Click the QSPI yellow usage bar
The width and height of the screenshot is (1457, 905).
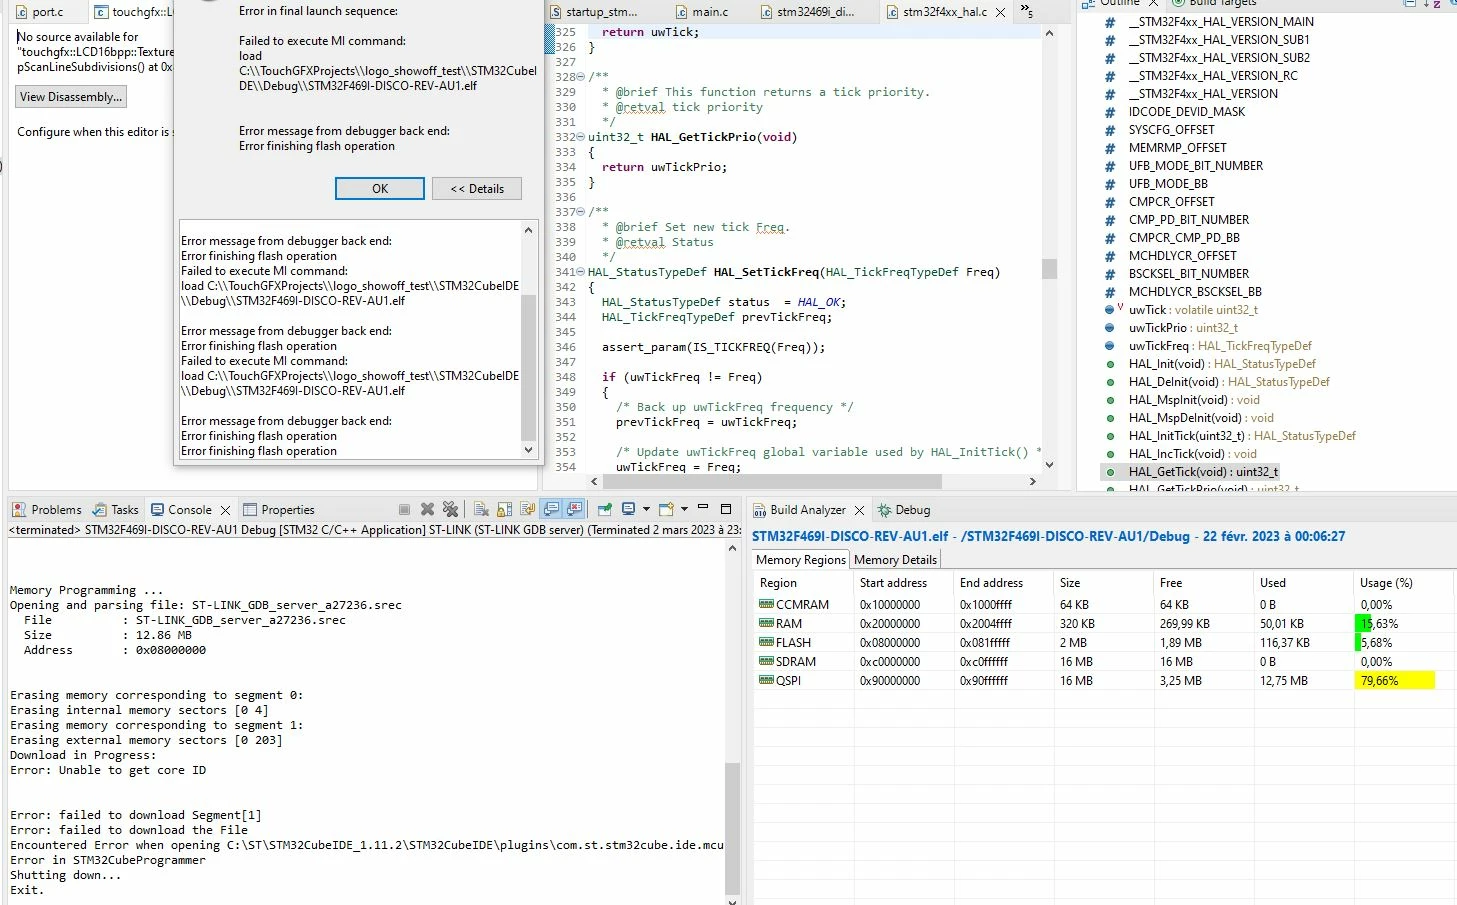(x=1396, y=680)
